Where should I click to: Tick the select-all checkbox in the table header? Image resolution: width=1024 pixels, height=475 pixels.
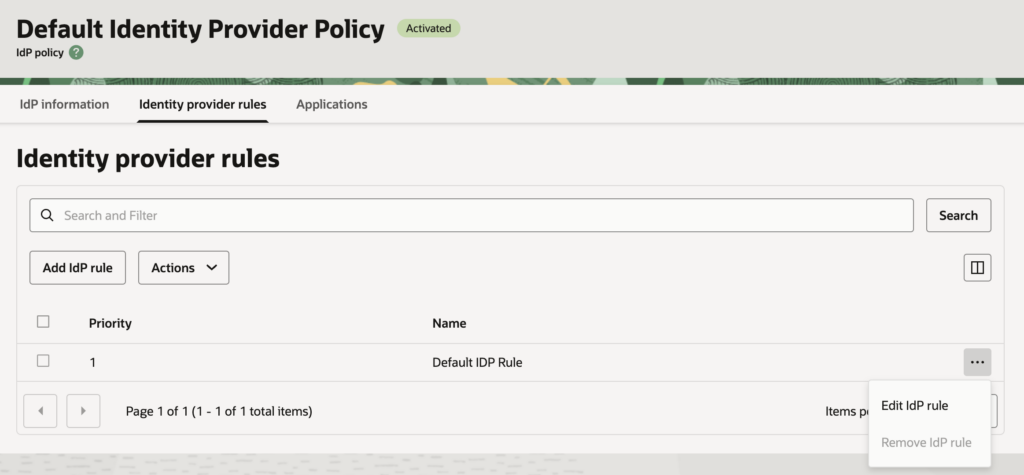[43, 322]
